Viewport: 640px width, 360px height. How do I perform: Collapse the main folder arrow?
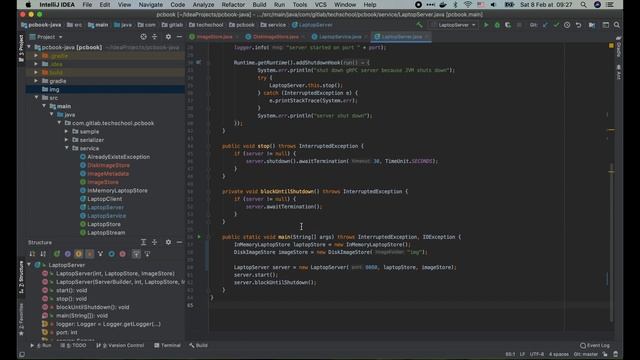44,106
